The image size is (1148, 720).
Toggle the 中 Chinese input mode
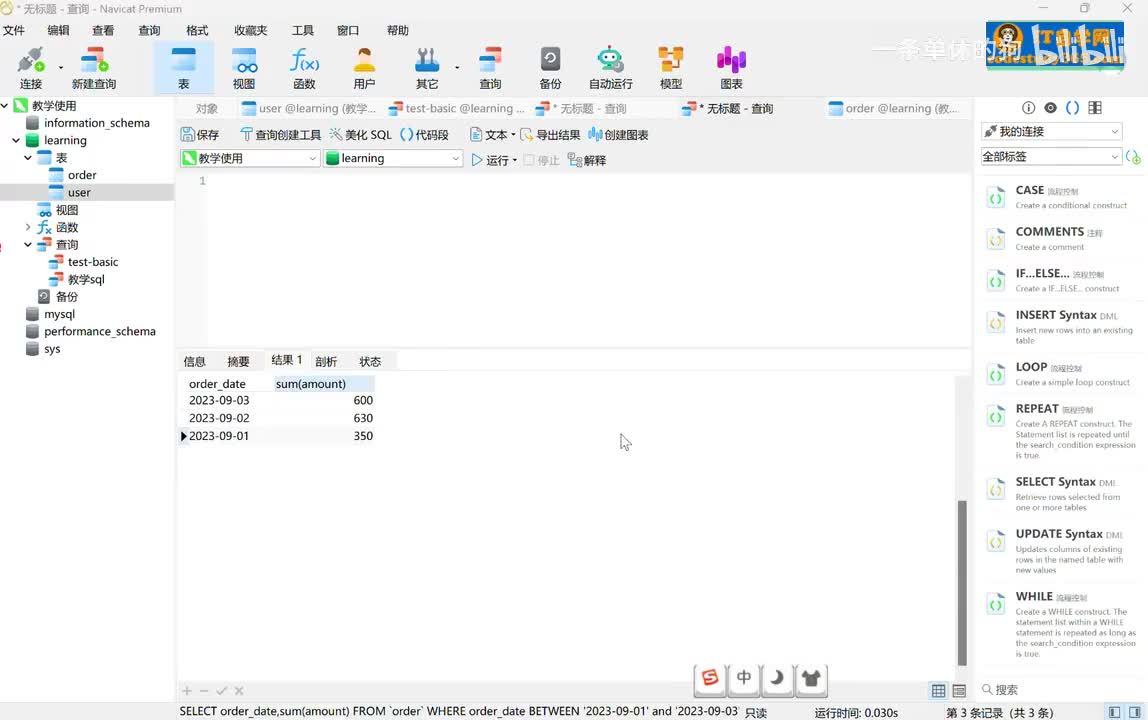point(743,678)
